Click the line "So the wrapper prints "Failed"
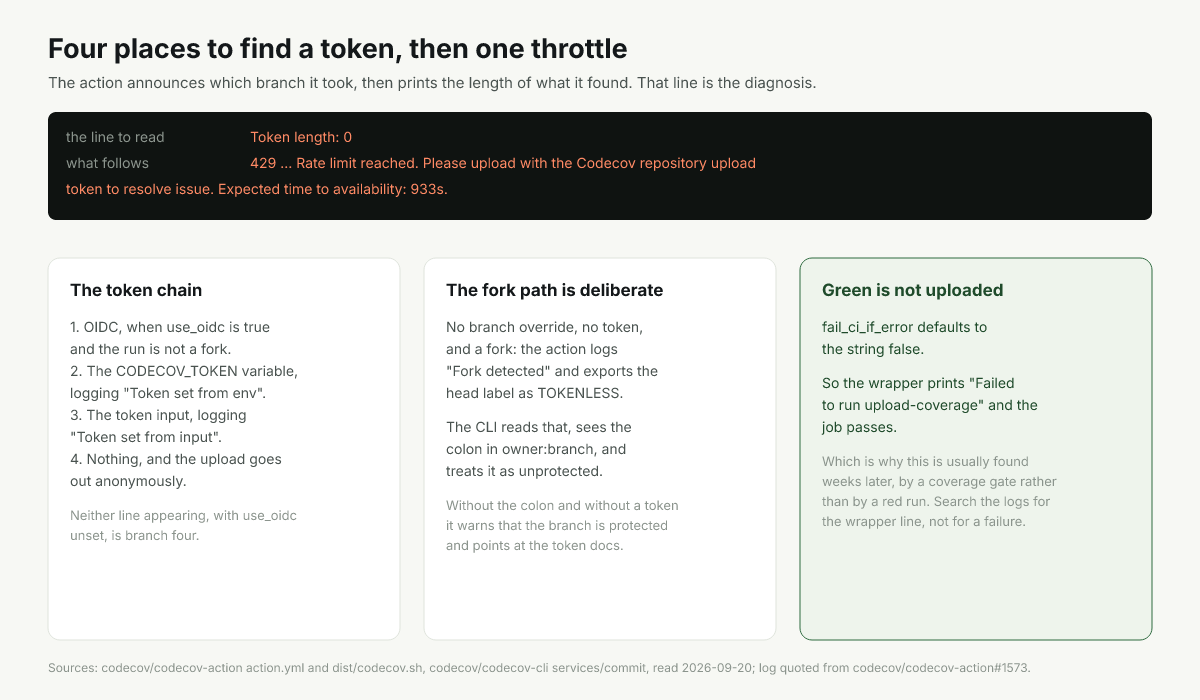Screen dimensions: 1200x700 918,383
